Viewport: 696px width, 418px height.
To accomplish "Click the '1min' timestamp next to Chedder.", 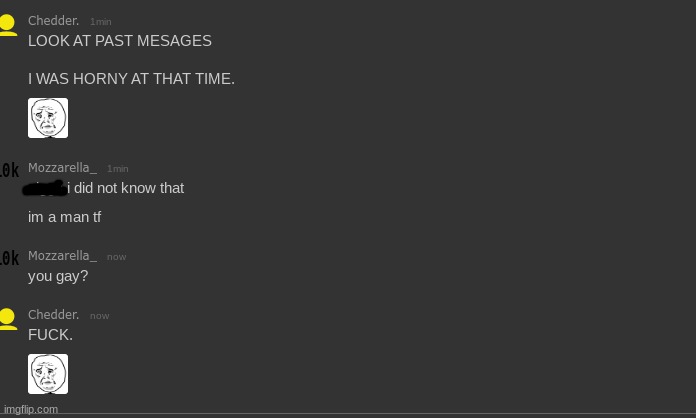I will click(101, 22).
